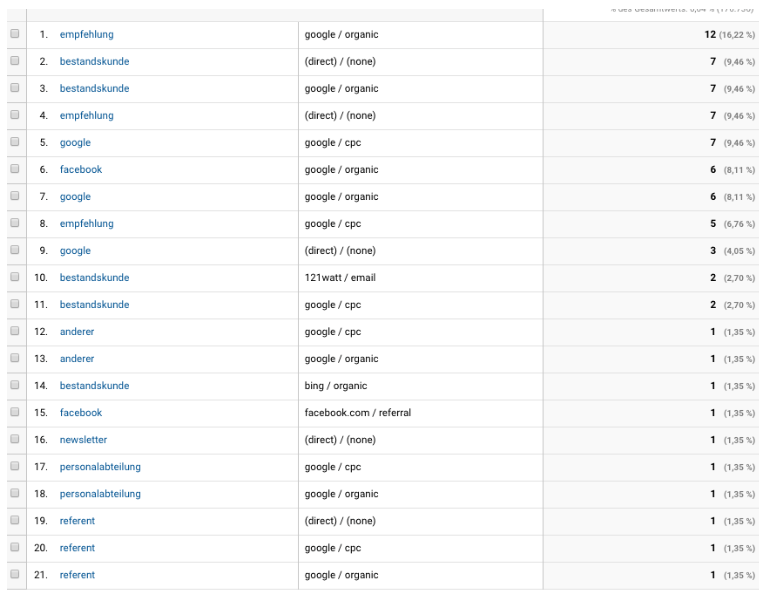Enable checkbox for row 16 newsletter
The height and width of the screenshot is (601, 770).
pyautogui.click(x=14, y=439)
